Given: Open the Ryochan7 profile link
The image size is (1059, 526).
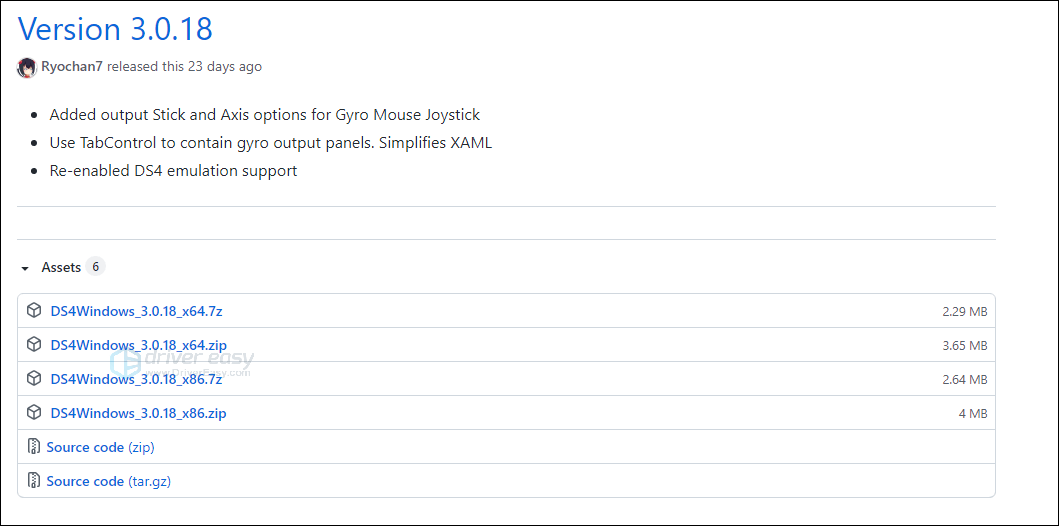Looking at the screenshot, I should [x=72, y=67].
